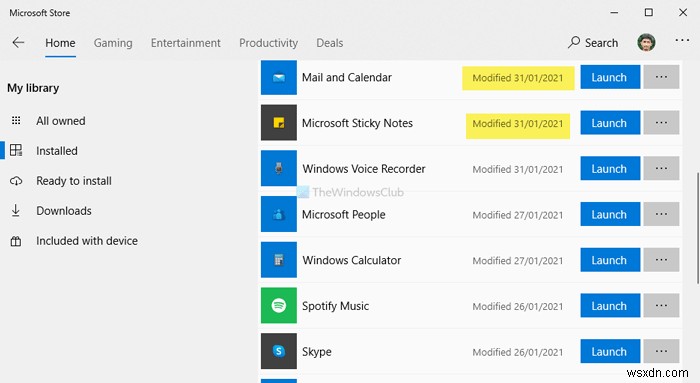700x383 pixels.
Task: Click the Windows Voice Recorder app icon
Action: [279, 168]
